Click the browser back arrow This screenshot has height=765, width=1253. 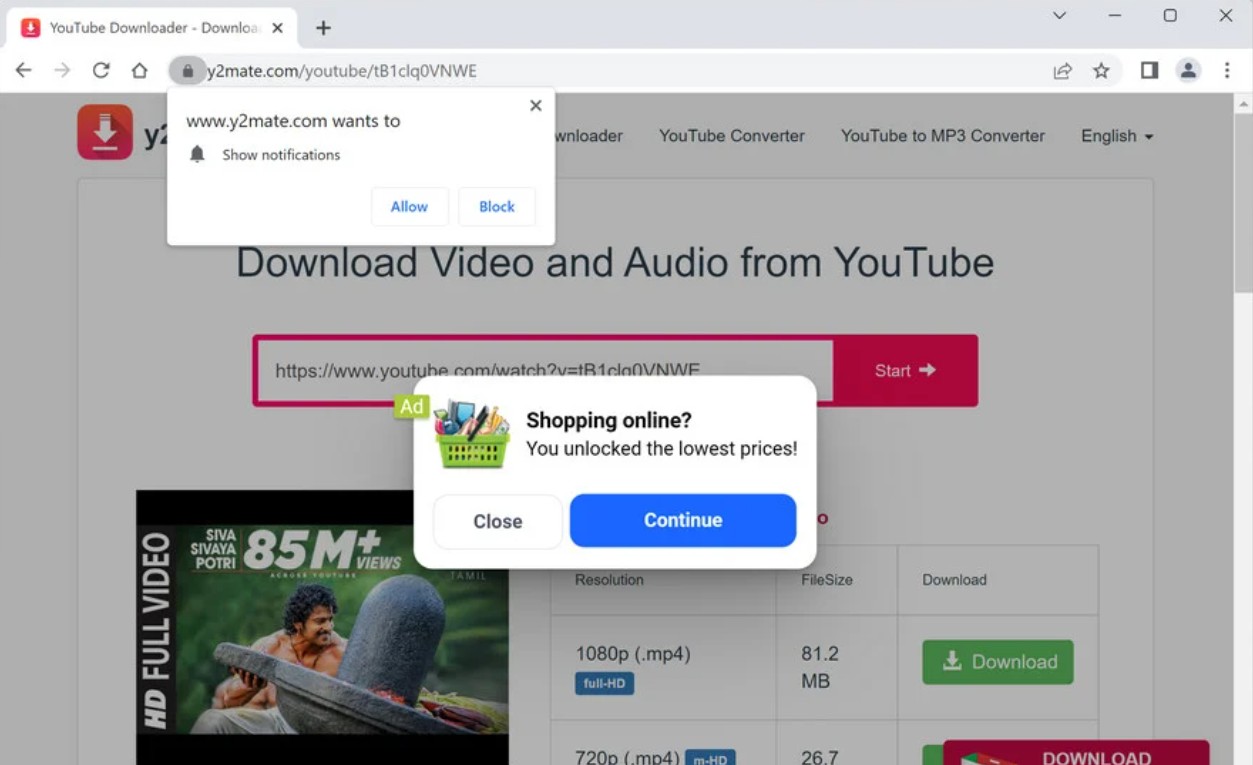click(23, 70)
